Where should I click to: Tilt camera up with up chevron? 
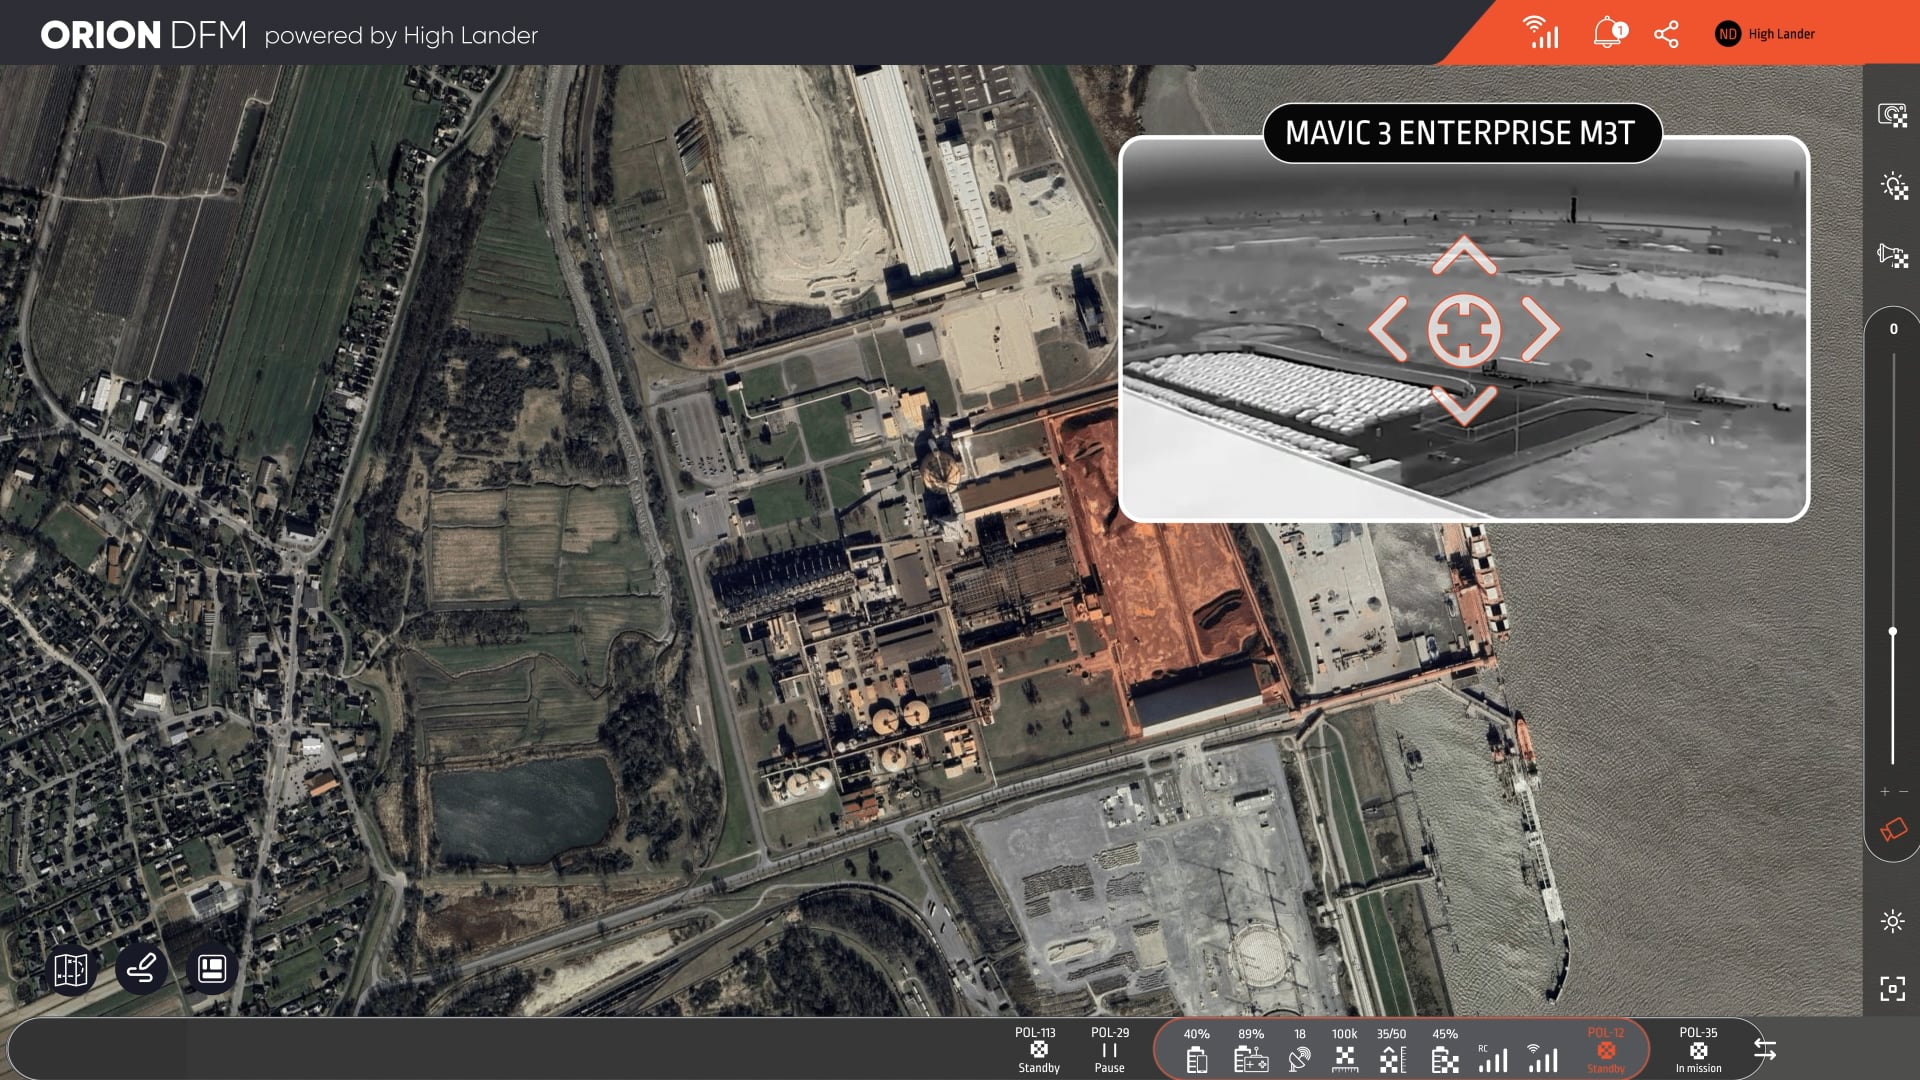click(x=1464, y=256)
